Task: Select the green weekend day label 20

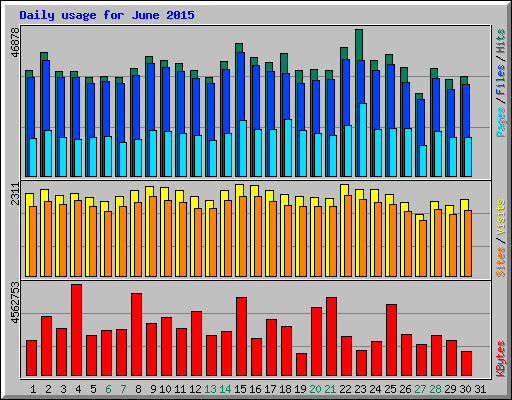Action: (315, 389)
